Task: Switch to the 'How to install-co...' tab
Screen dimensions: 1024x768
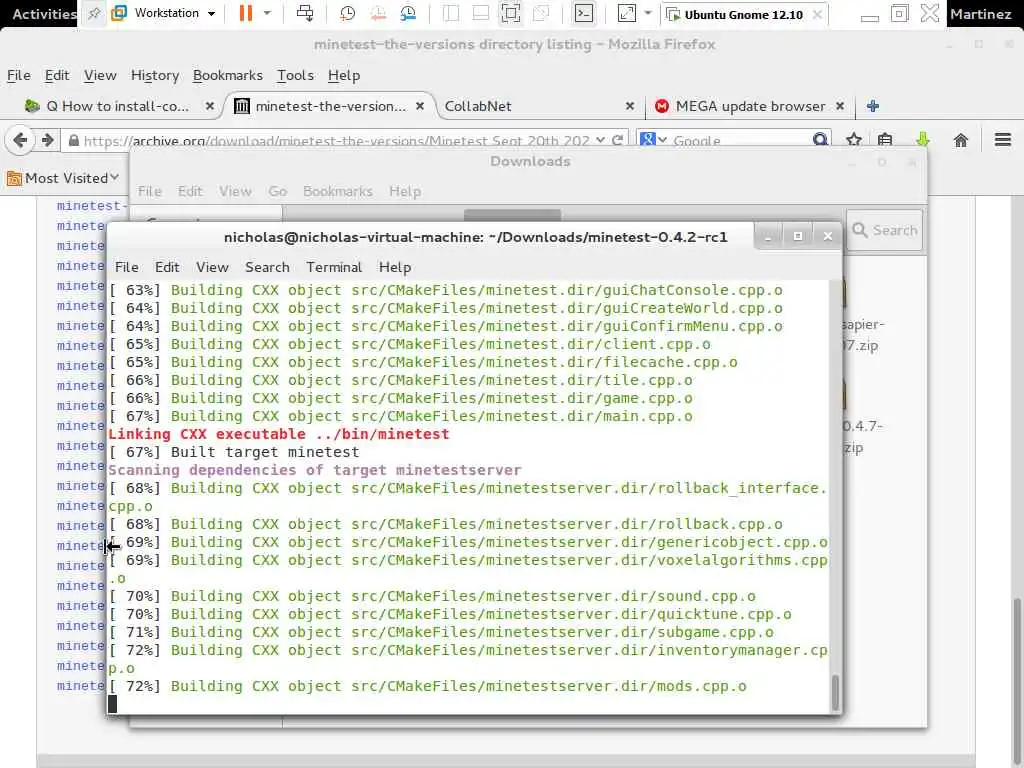Action: [116, 106]
